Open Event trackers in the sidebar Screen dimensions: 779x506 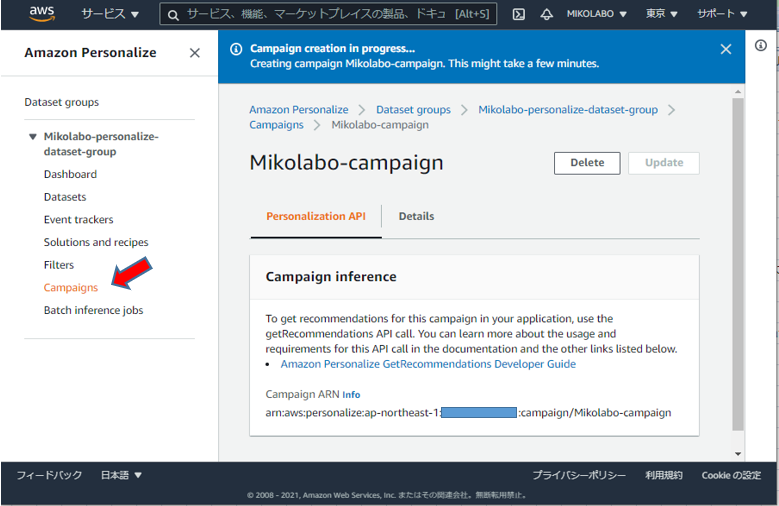pyautogui.click(x=78, y=219)
